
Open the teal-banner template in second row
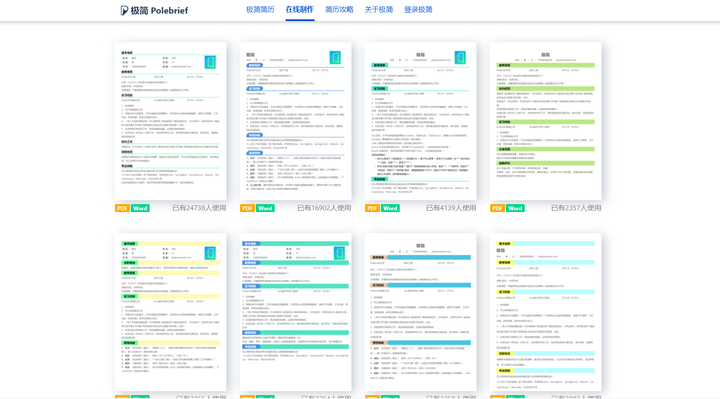(x=295, y=312)
